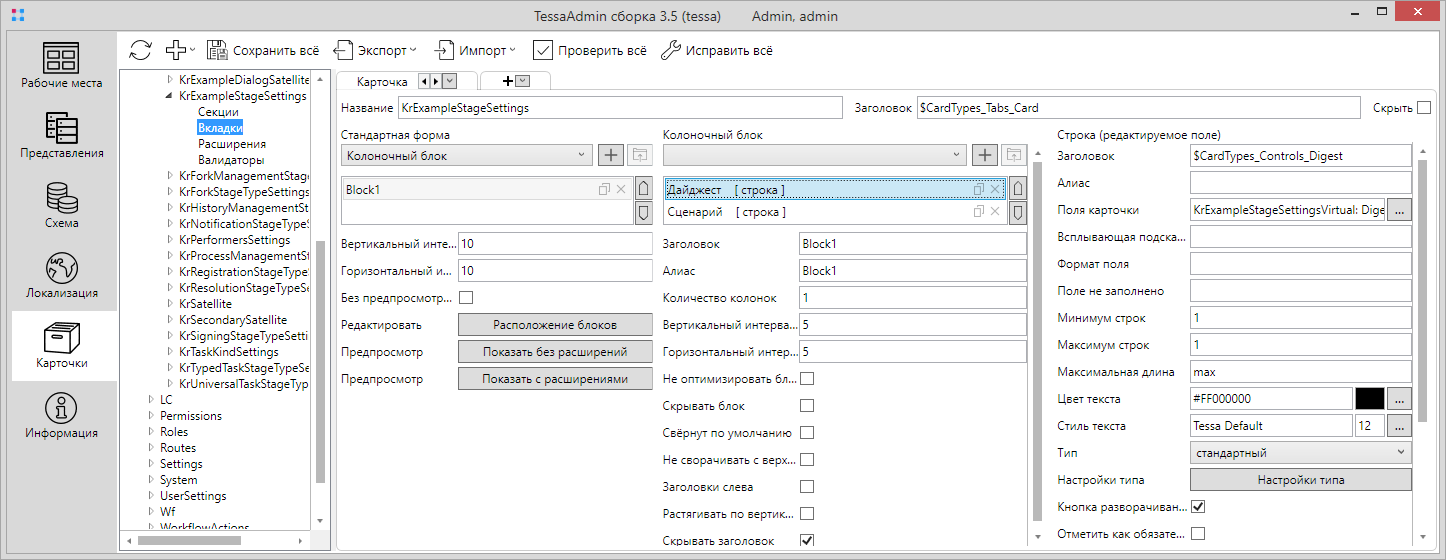Viewport: 1446px width, 560px height.
Task: Open the Тип dropdown set to стандартный
Action: pyautogui.click(x=1300, y=453)
